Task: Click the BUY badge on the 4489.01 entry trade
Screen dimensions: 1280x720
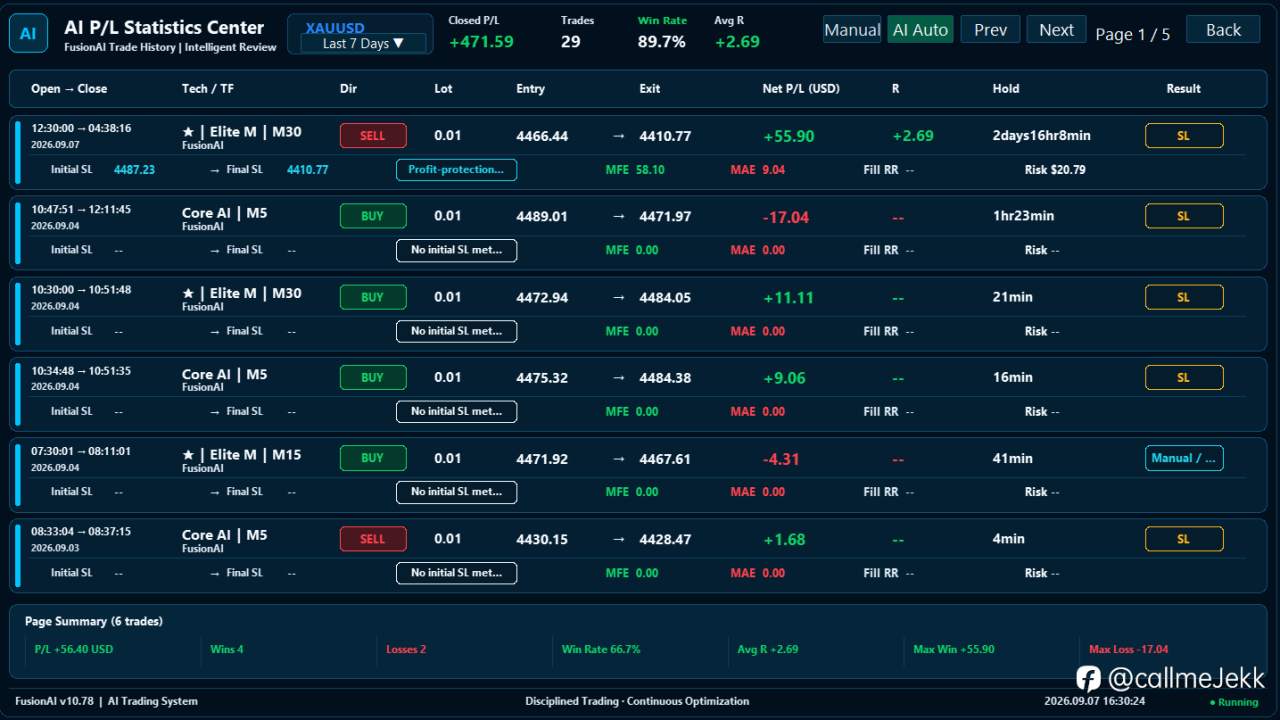Action: [x=373, y=216]
